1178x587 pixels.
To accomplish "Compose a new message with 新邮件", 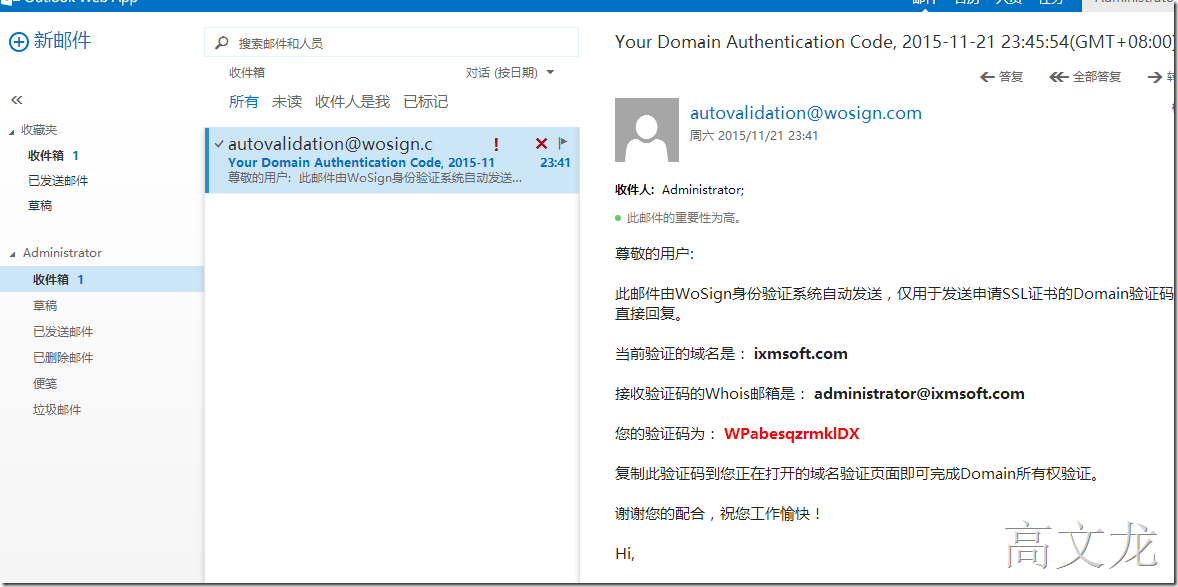I will 50,41.
